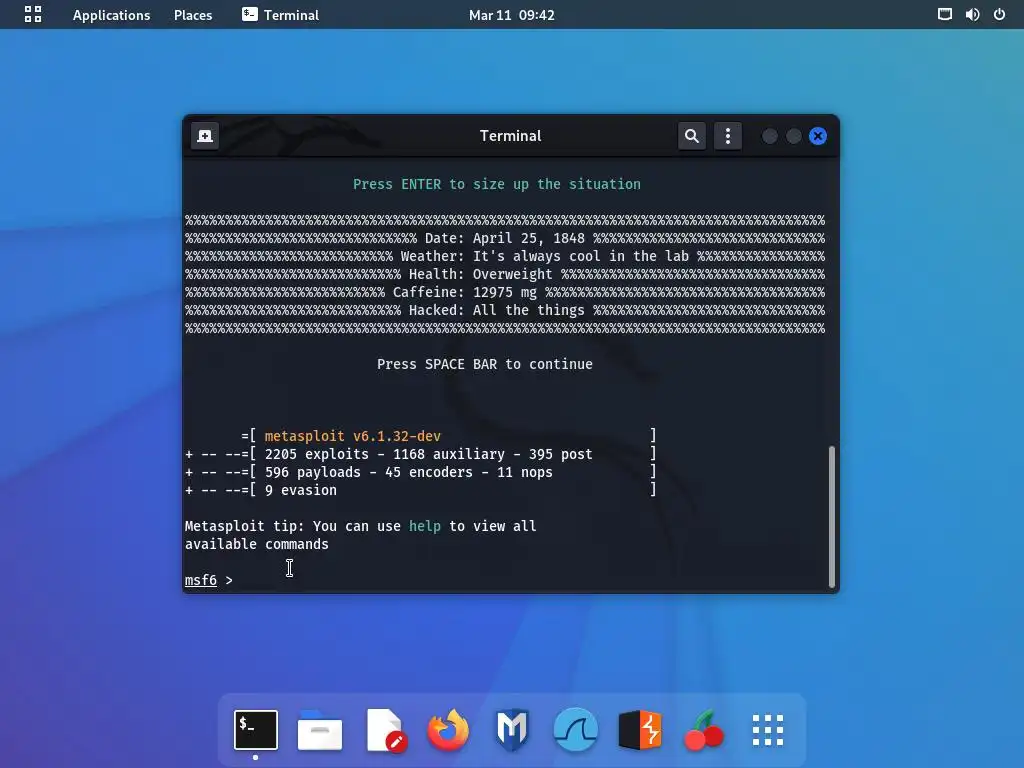Viewport: 1024px width, 768px height.
Task: Show all applications grid in dock
Action: tap(767, 729)
